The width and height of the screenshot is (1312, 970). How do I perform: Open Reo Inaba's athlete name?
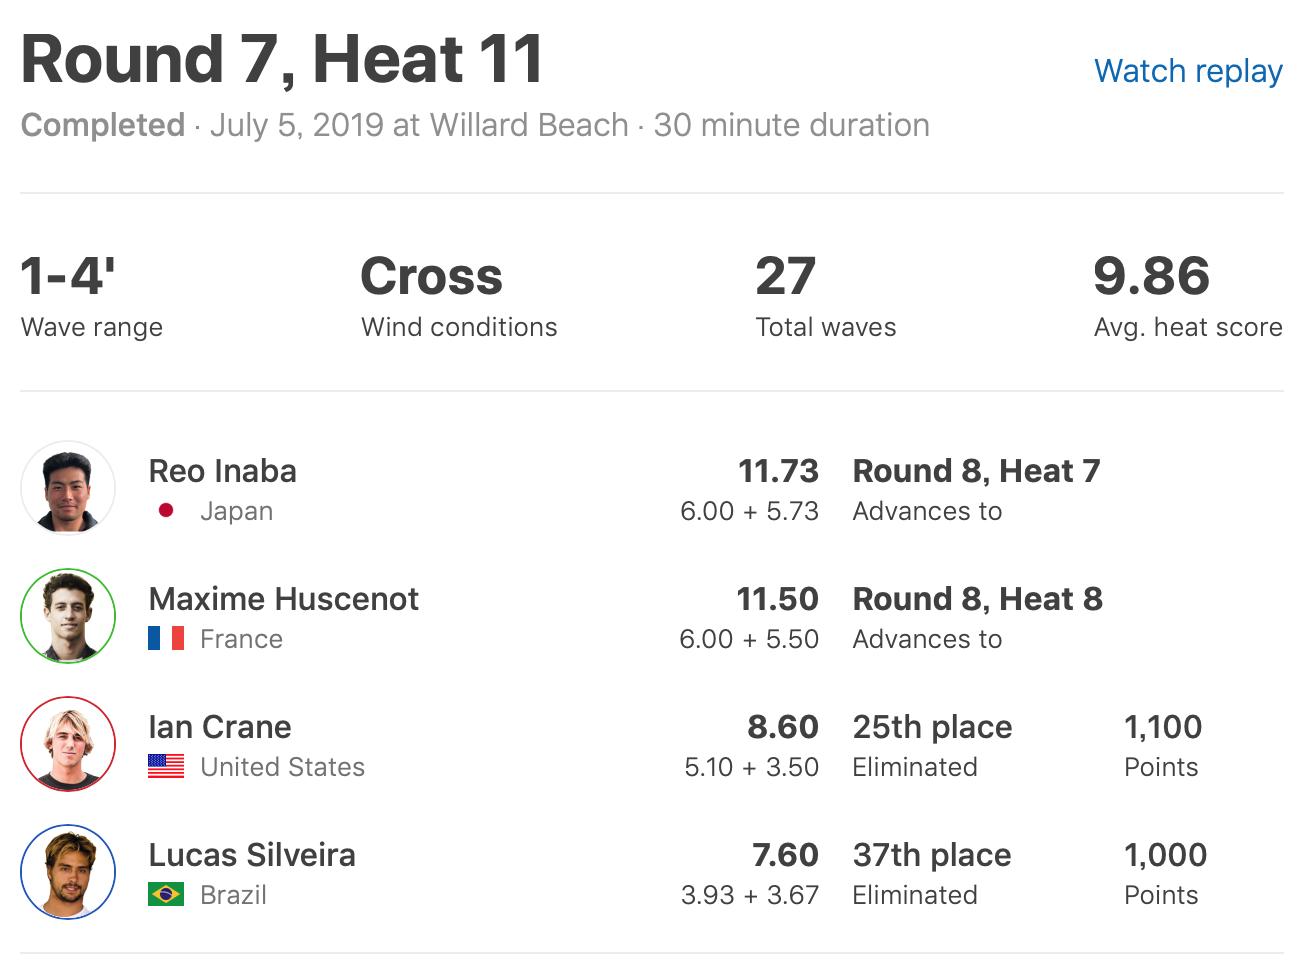(x=222, y=471)
